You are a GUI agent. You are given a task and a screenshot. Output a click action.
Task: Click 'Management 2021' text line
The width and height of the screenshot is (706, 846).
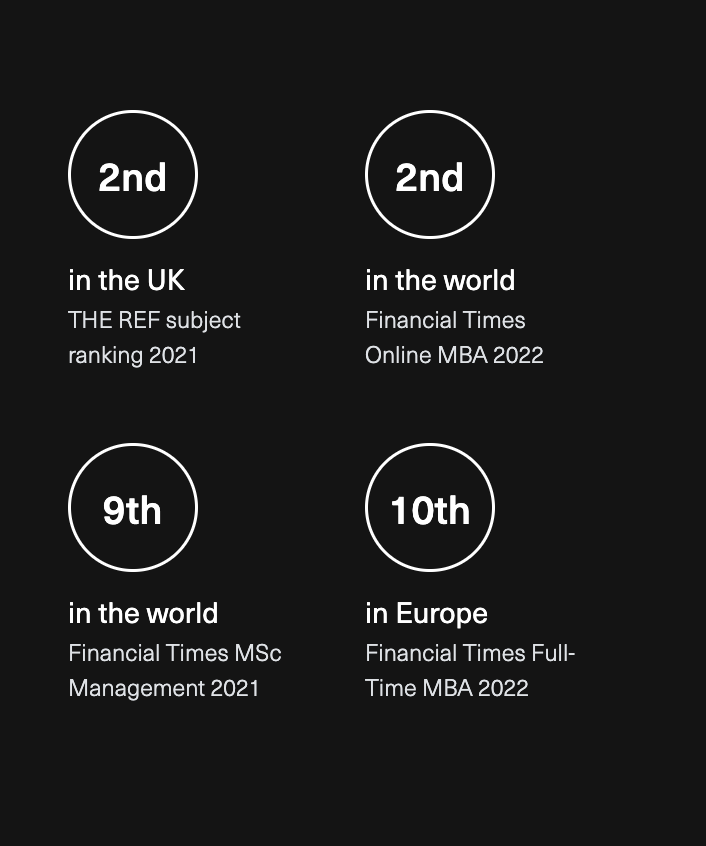pyautogui.click(x=164, y=688)
